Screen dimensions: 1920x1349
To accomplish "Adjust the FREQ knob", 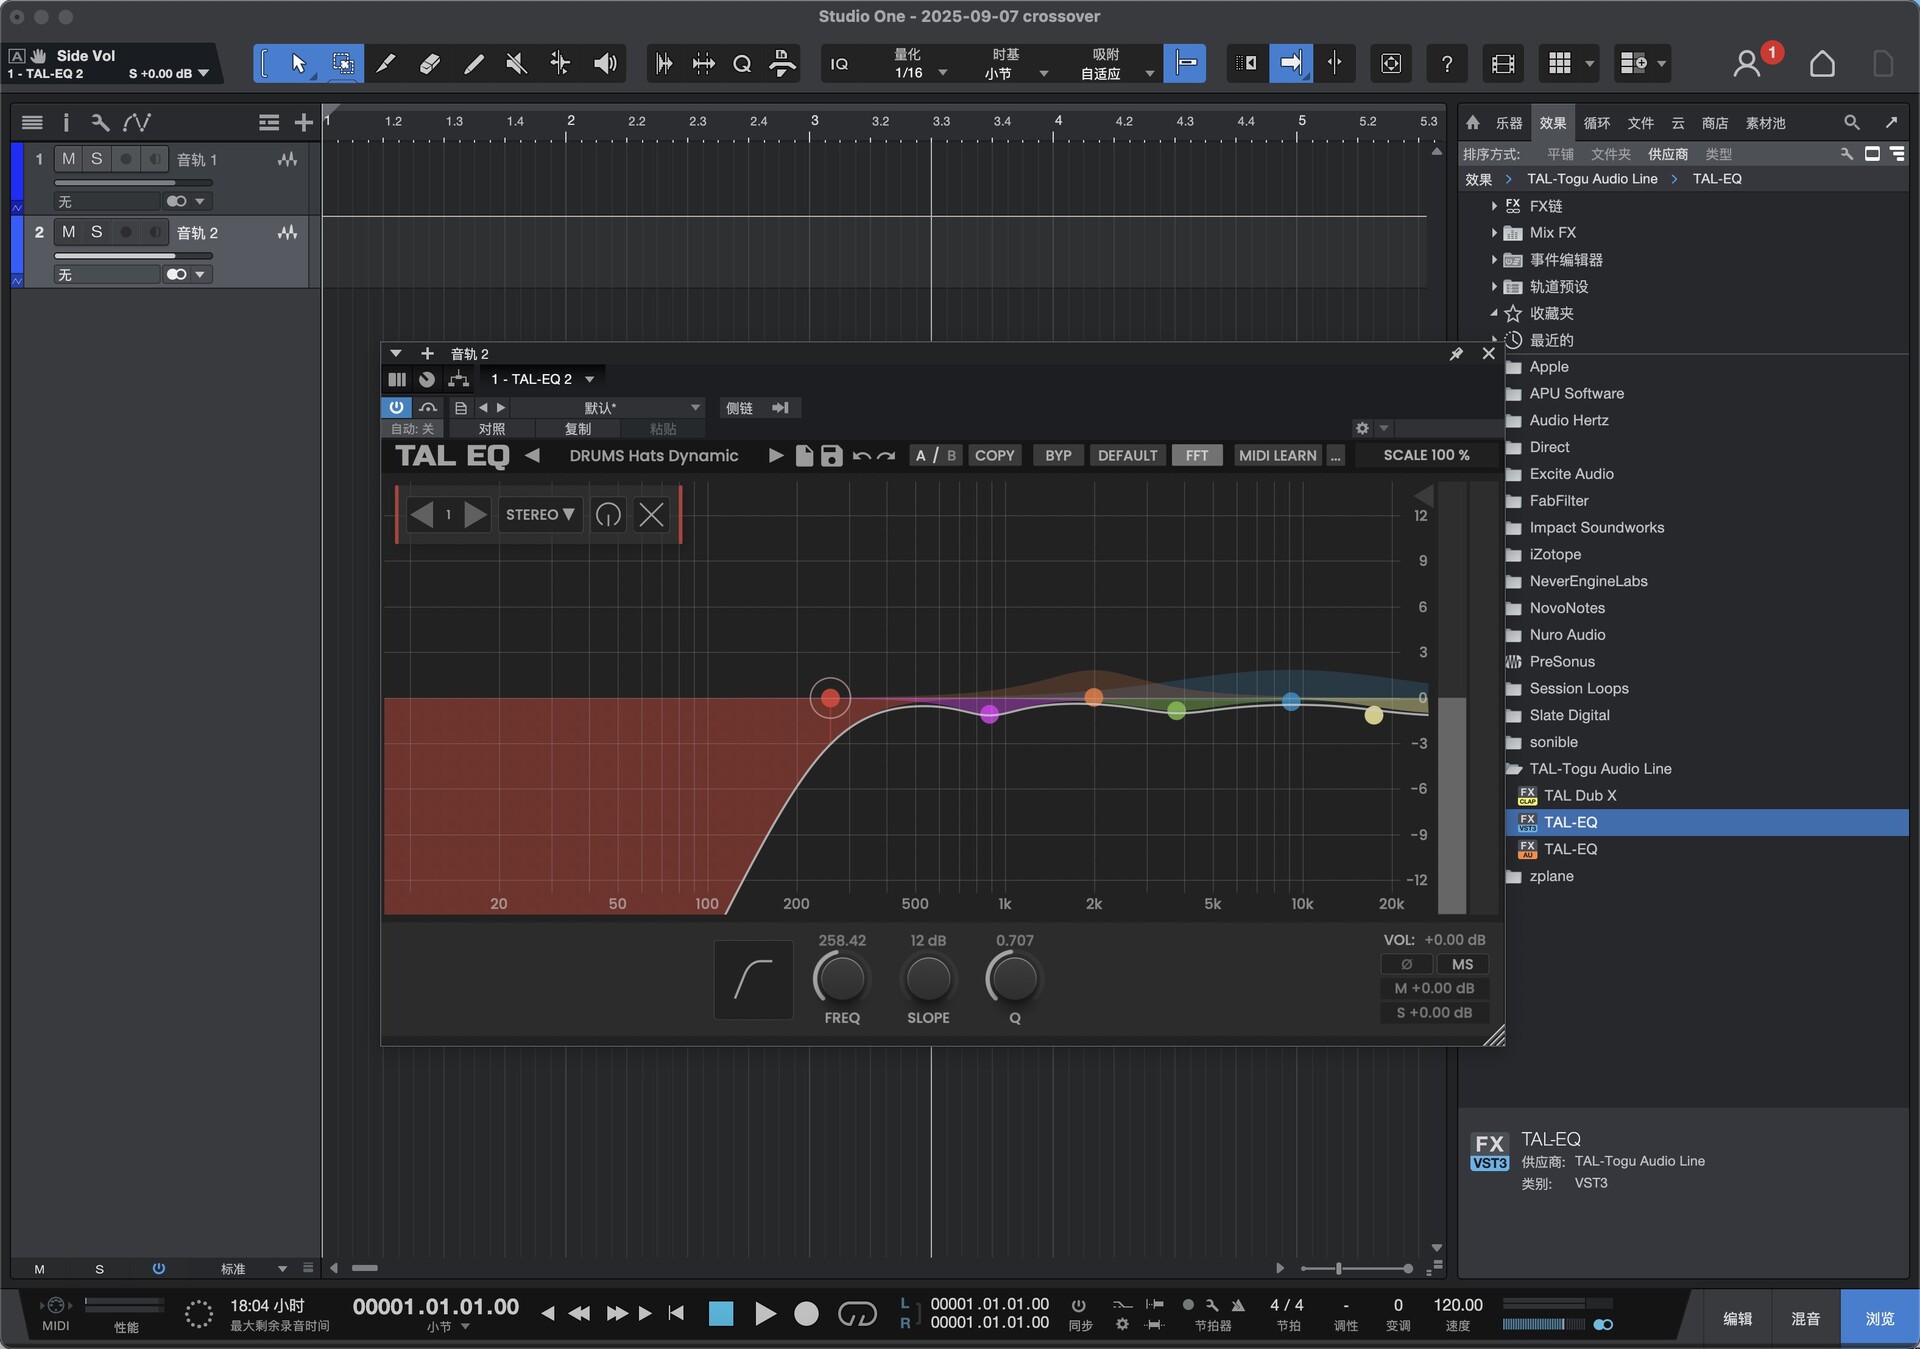I will pyautogui.click(x=841, y=979).
